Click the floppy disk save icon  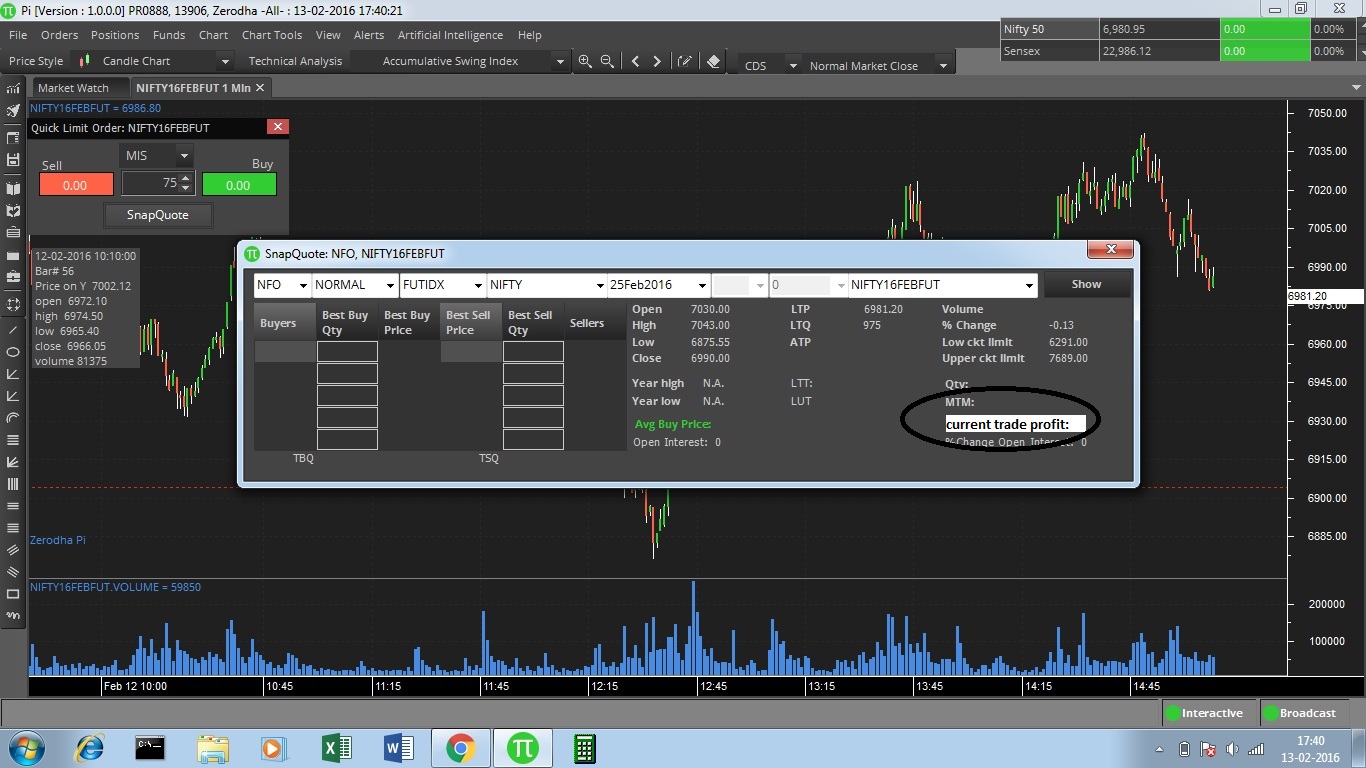(13, 160)
